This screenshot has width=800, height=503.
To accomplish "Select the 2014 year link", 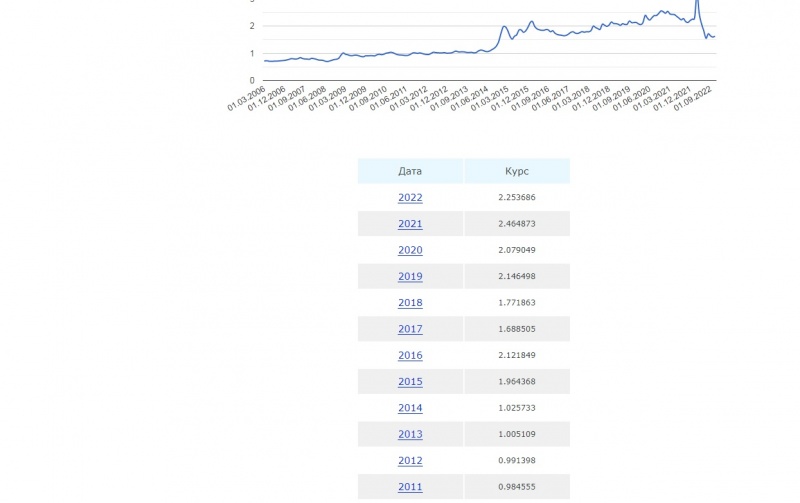I will [410, 408].
